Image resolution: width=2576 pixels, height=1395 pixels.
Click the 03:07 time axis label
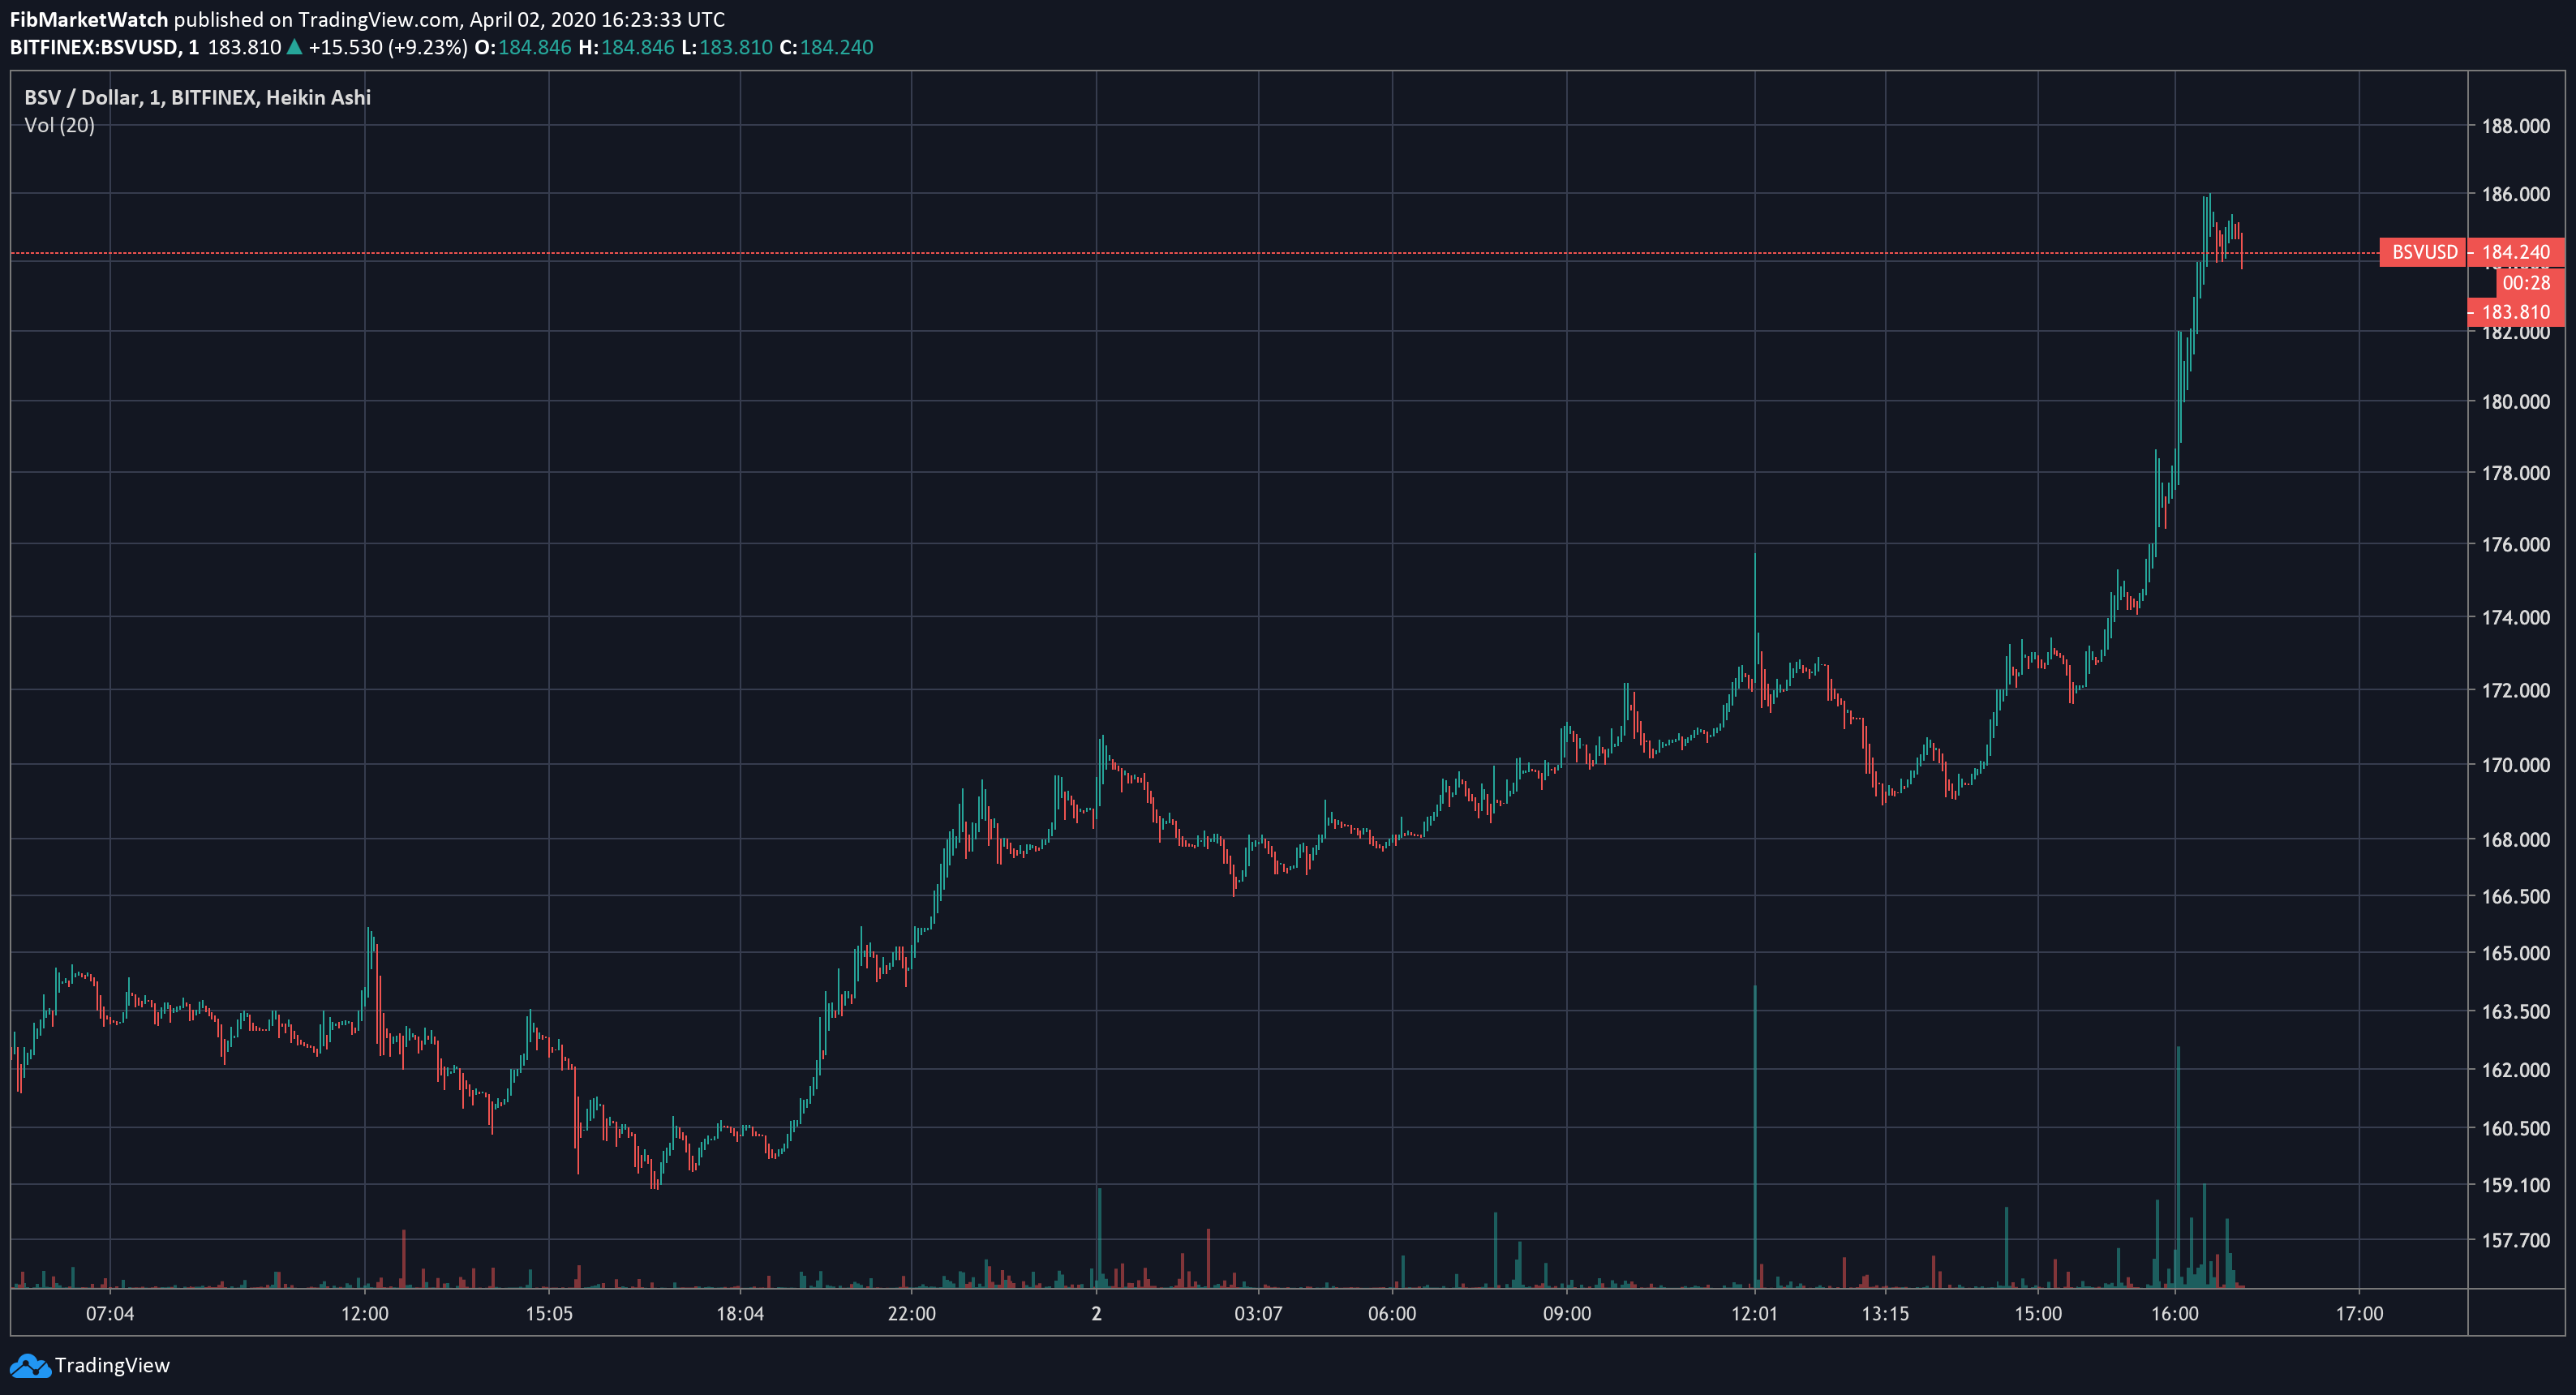coord(1258,1314)
